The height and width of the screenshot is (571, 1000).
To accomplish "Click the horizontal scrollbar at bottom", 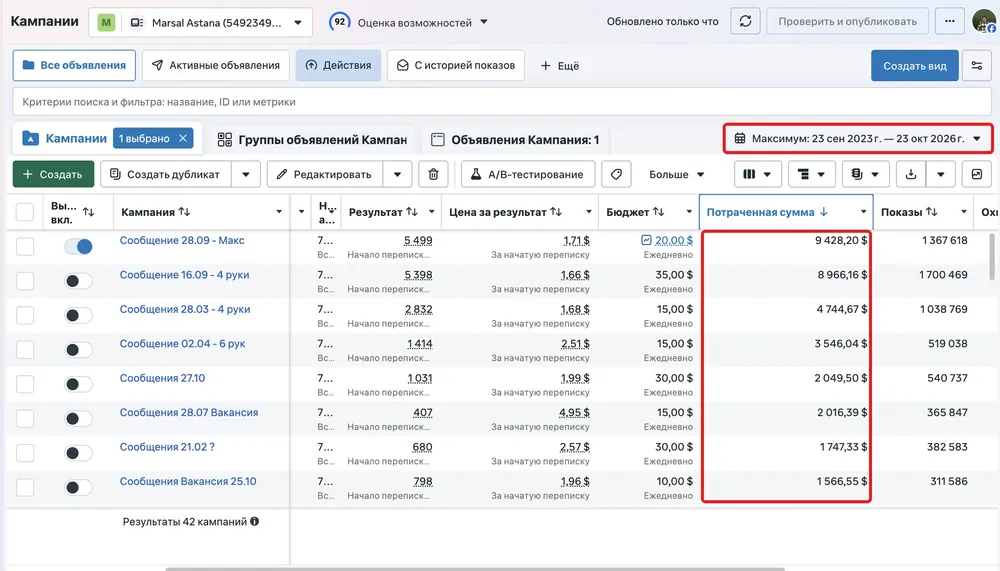I will click(x=474, y=568).
